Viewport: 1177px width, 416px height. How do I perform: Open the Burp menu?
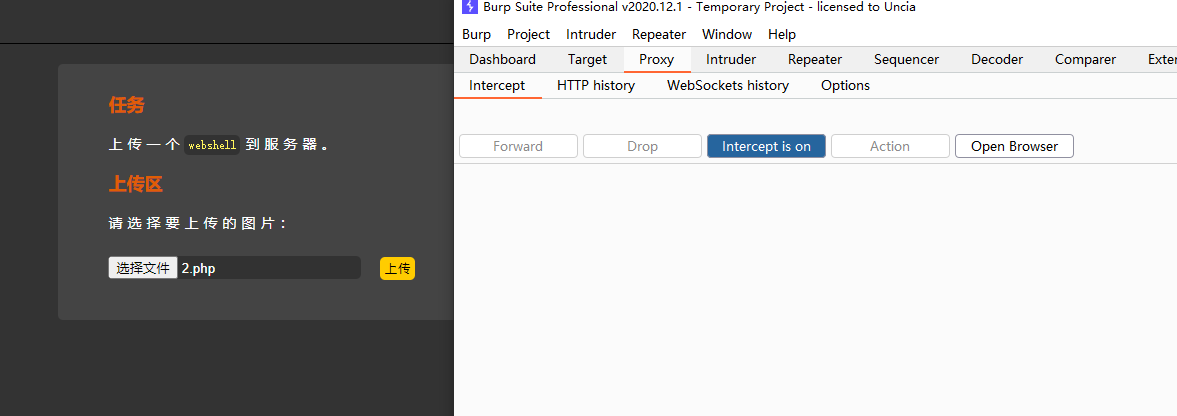[x=476, y=34]
